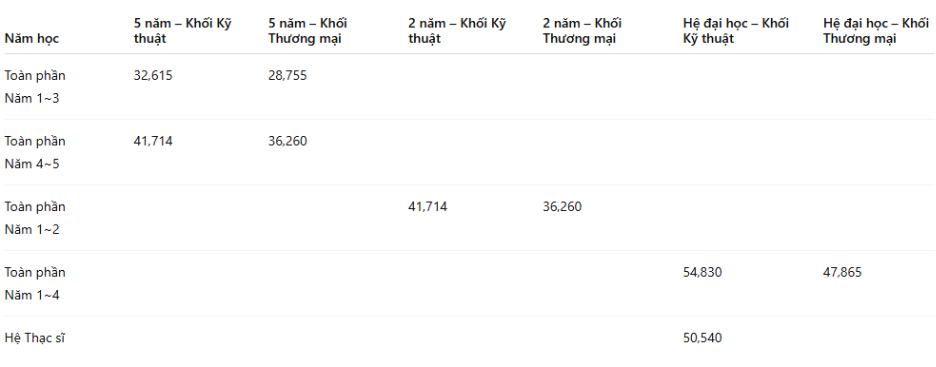Click the 'Toàn phần Năm 1~3' row label
The width and height of the screenshot is (936, 367).
tap(35, 87)
